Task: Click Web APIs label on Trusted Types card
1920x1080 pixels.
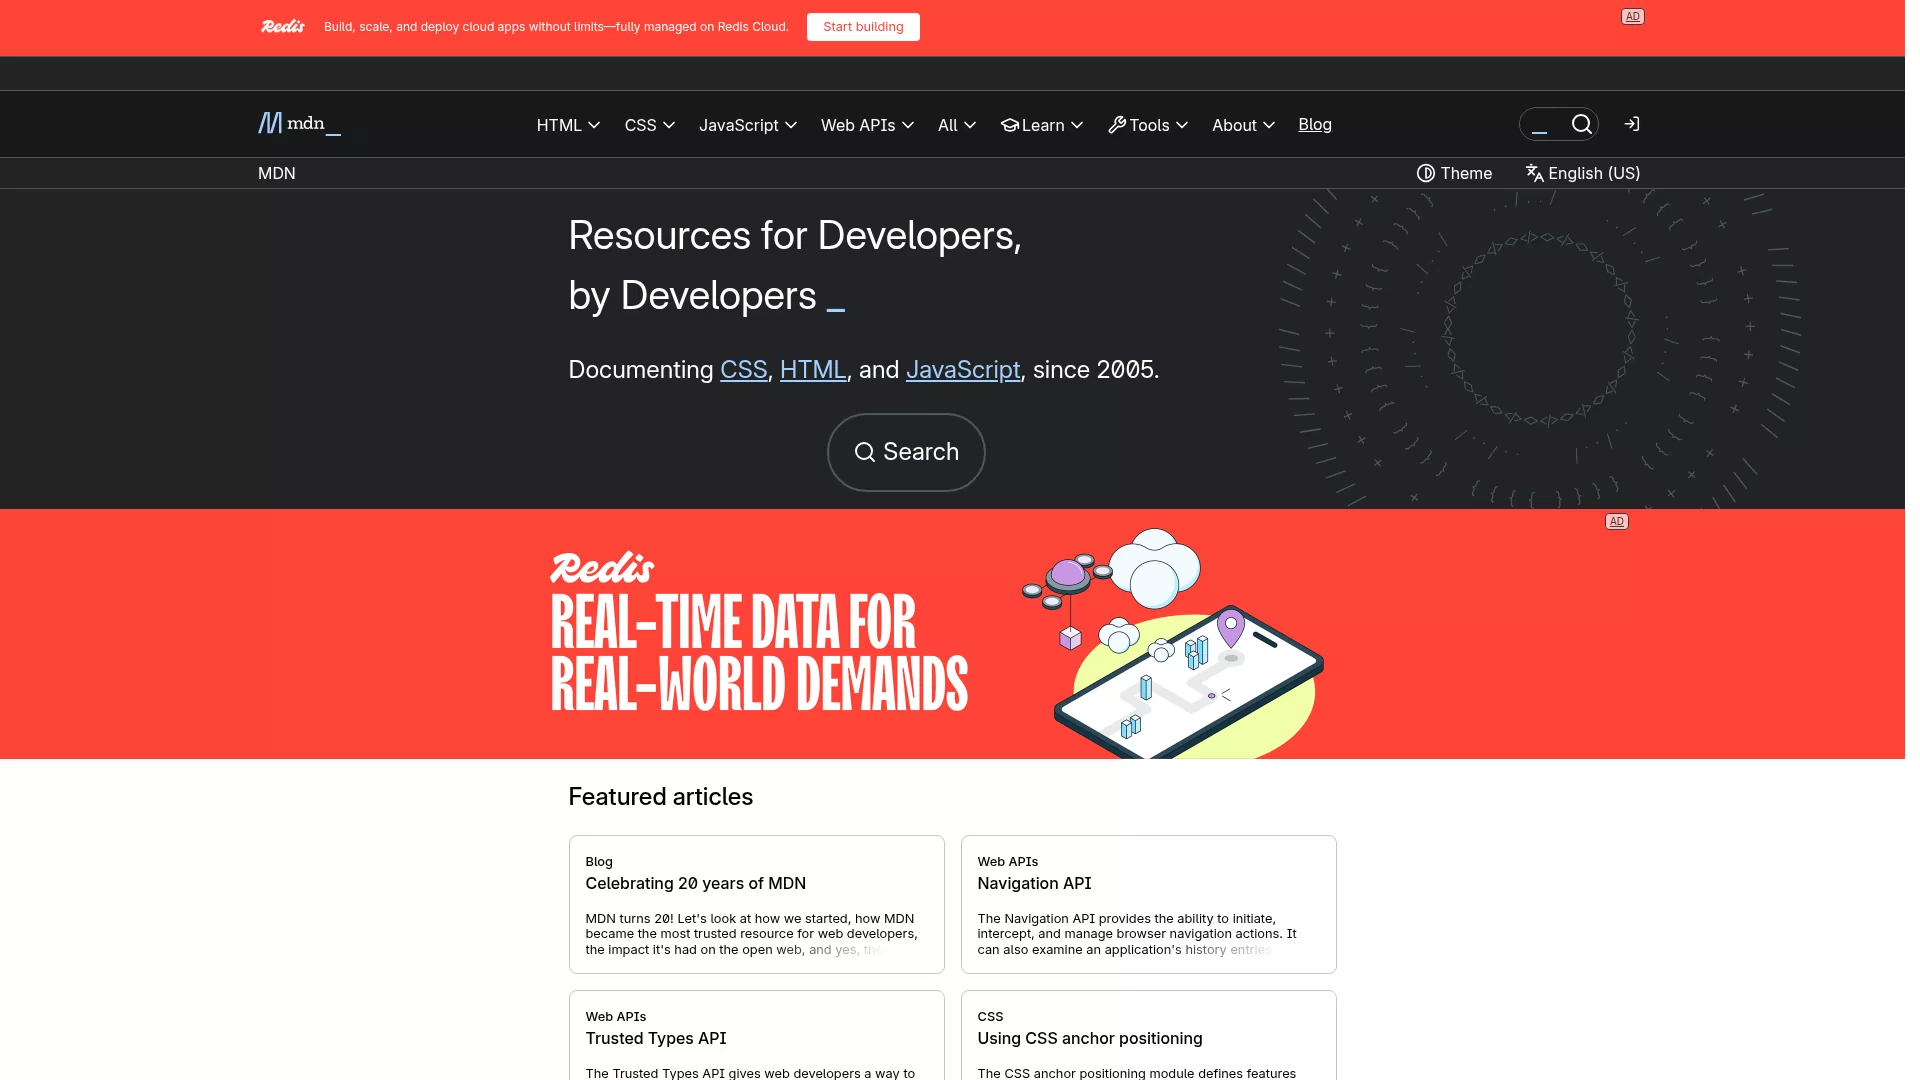Action: [615, 1017]
